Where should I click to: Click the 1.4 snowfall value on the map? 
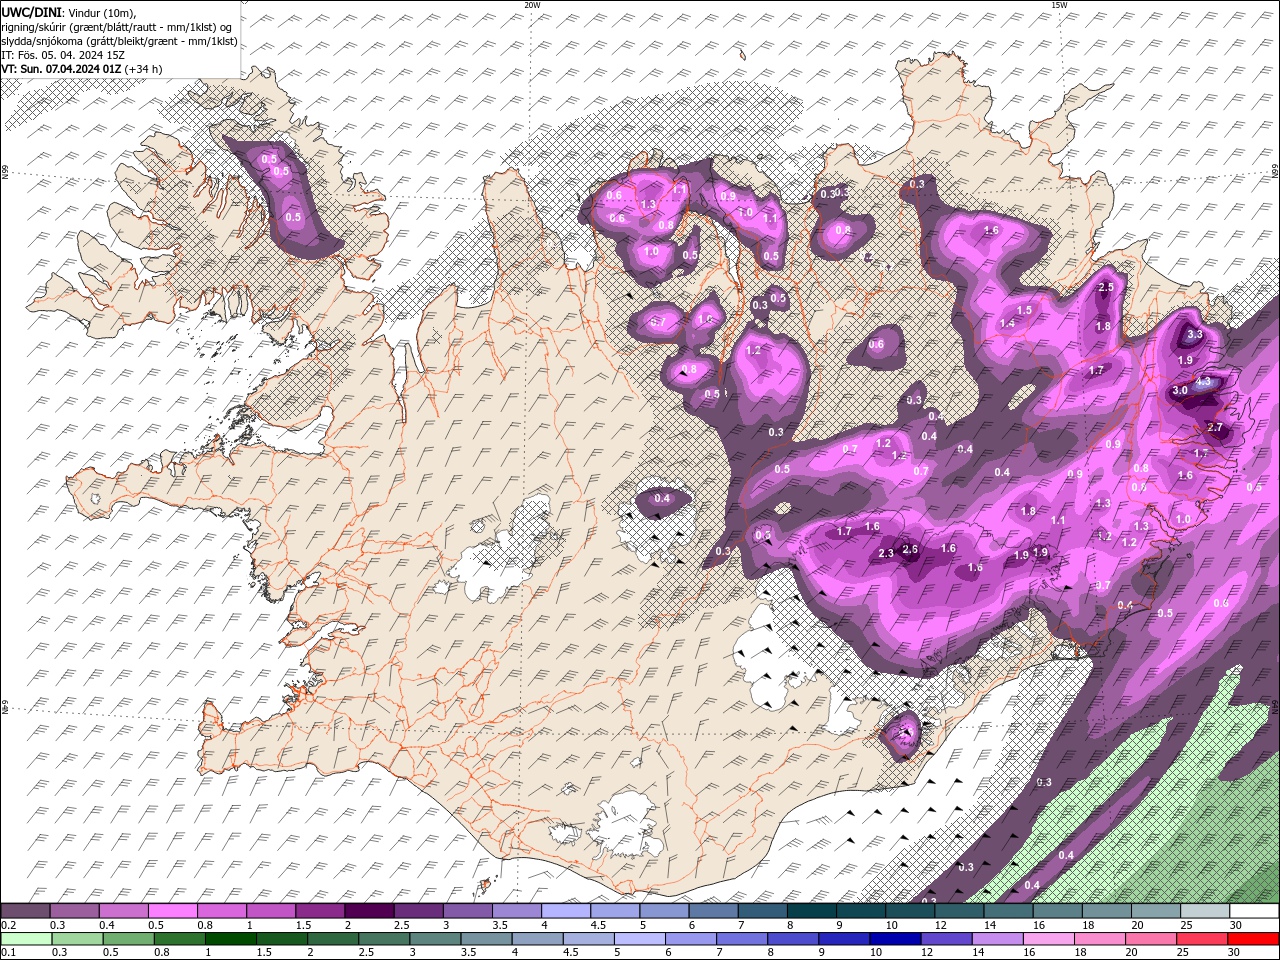(x=1007, y=323)
